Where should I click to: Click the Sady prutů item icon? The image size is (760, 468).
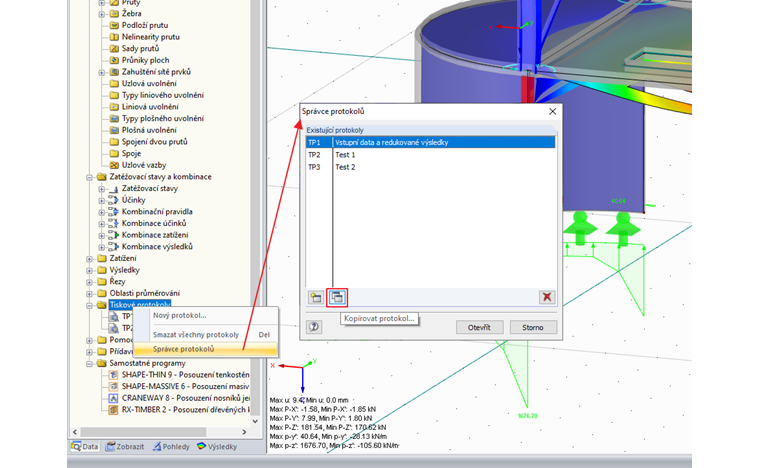114,48
